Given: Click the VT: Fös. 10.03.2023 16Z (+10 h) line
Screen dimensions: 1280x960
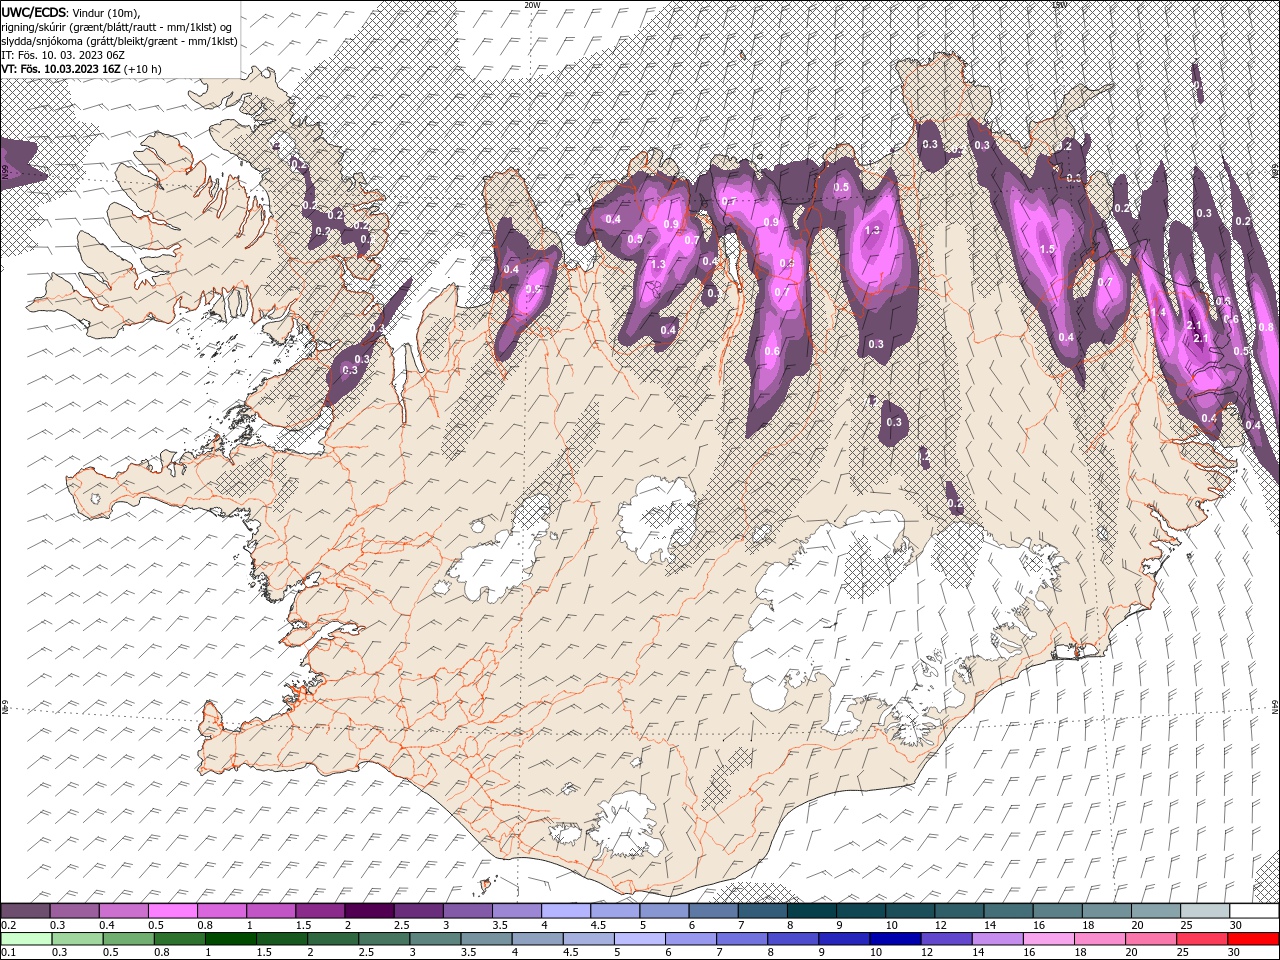Looking at the screenshot, I should (x=82, y=69).
